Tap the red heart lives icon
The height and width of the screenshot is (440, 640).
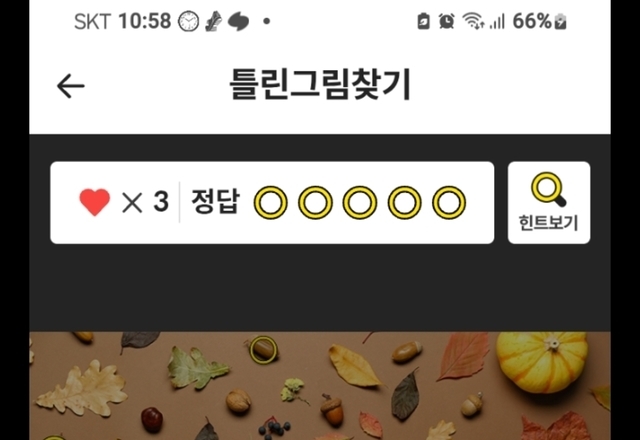[95, 202]
